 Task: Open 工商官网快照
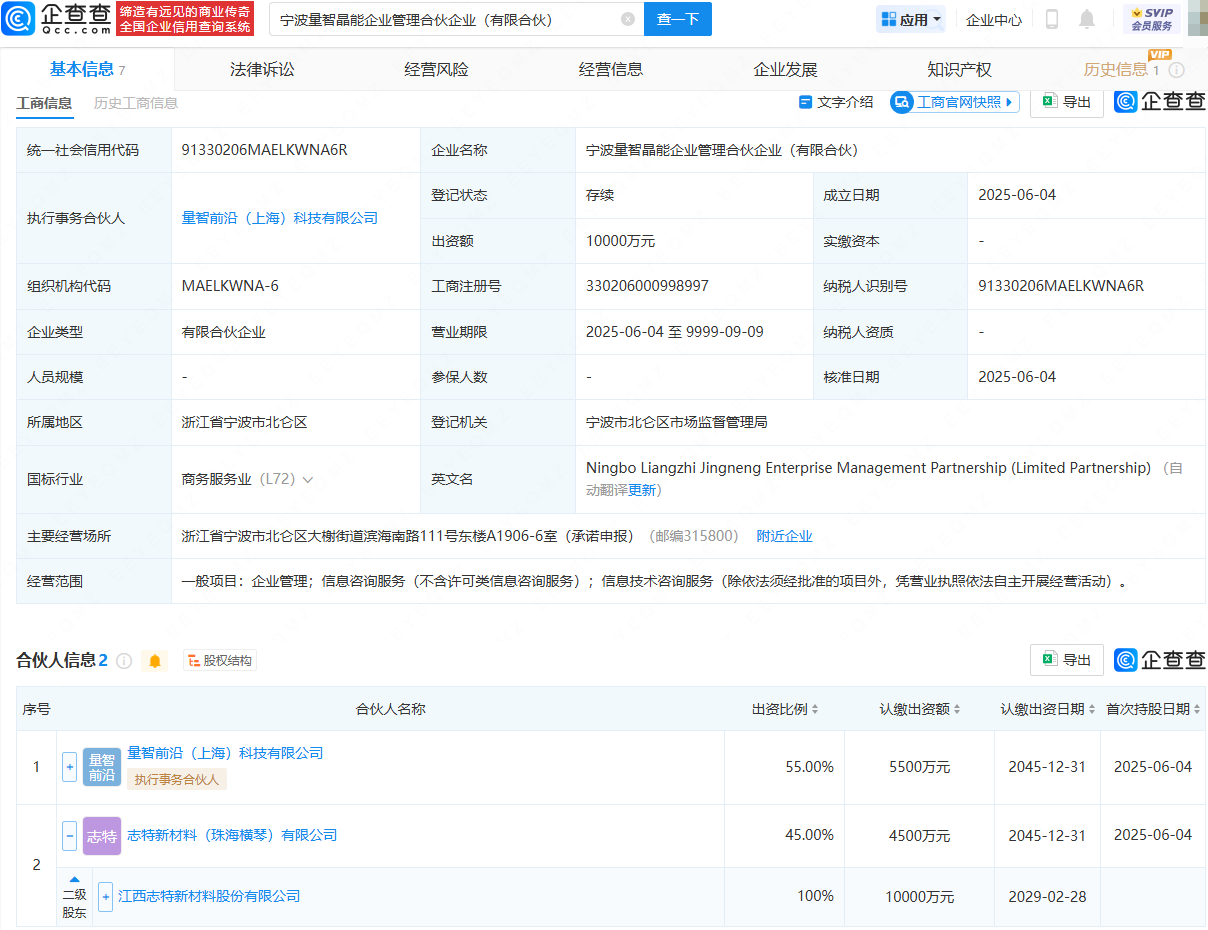pos(955,102)
